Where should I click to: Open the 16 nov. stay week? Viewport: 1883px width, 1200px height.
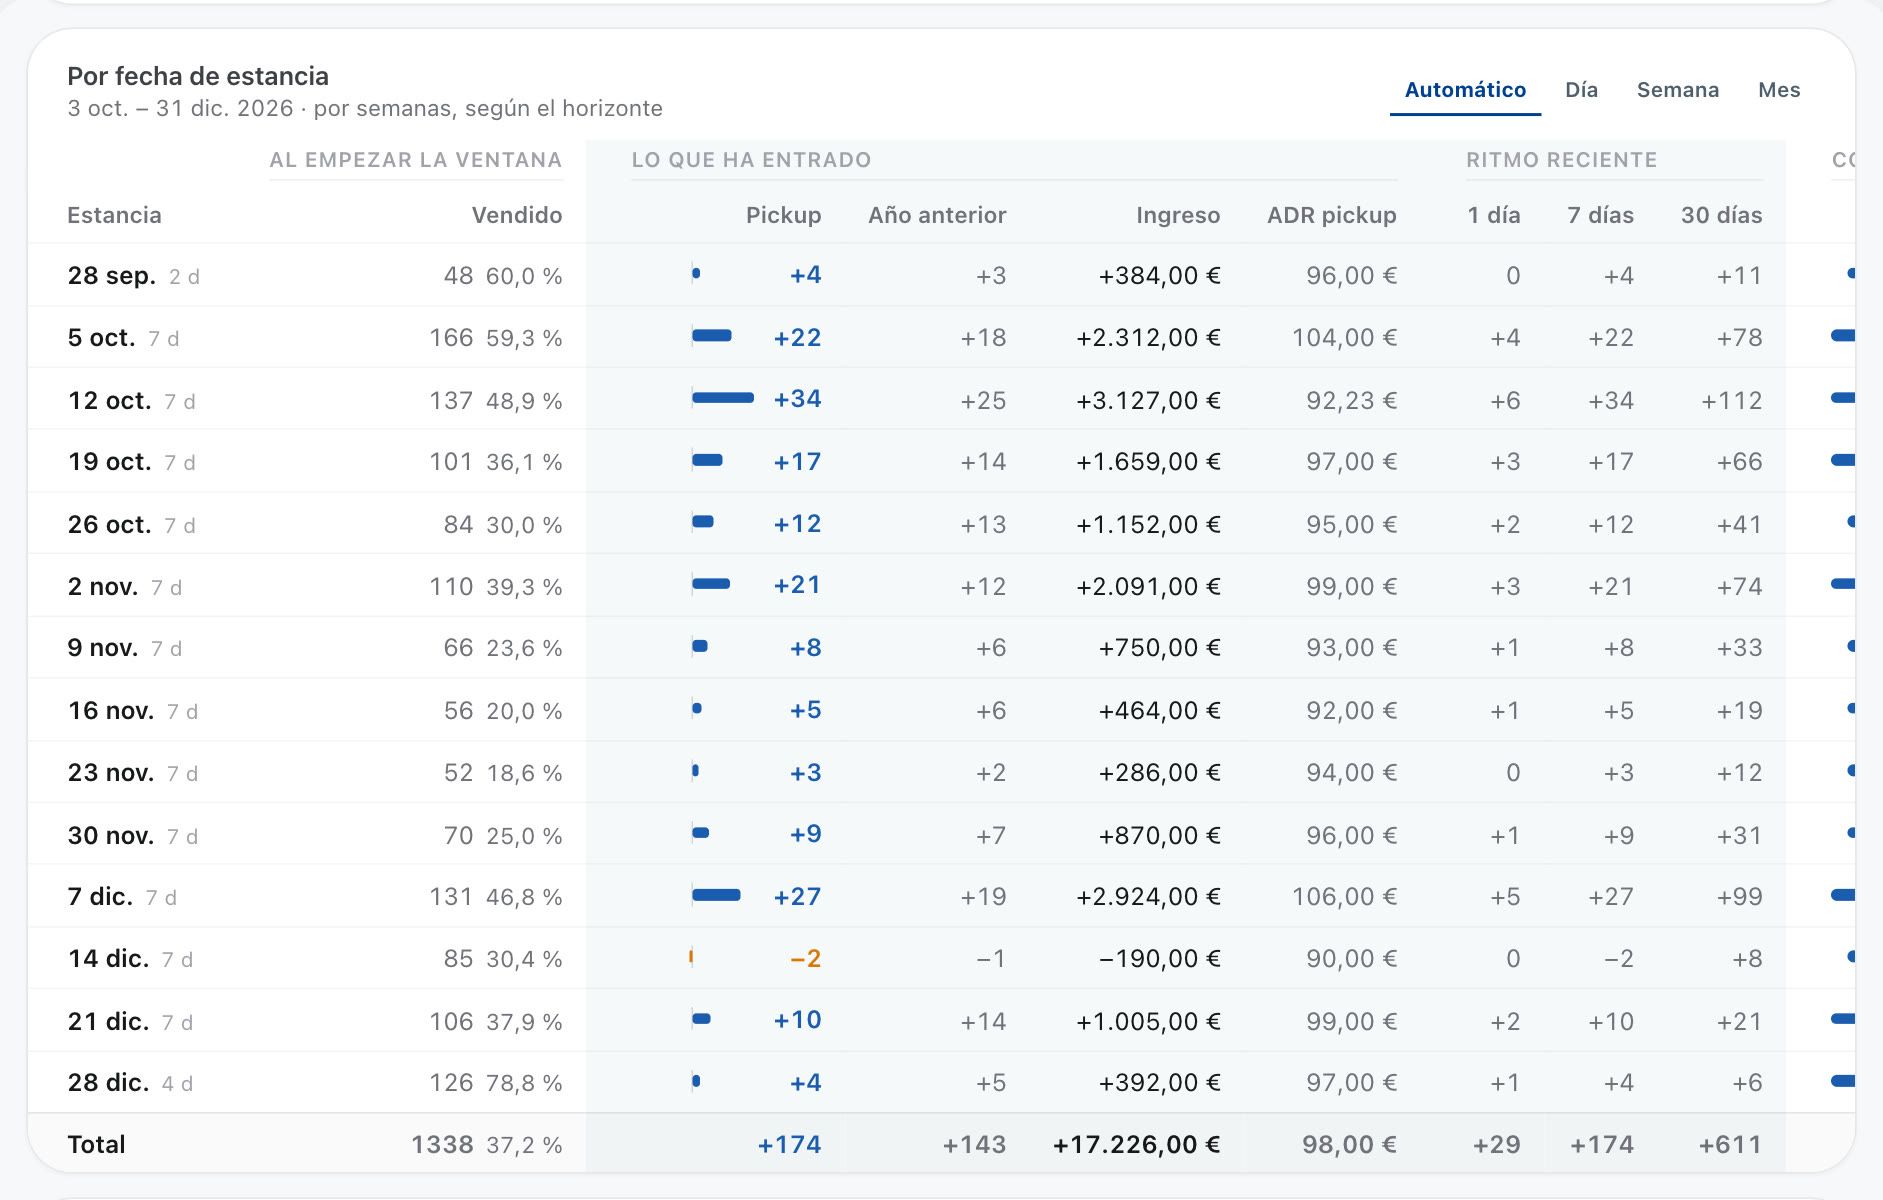pyautogui.click(x=110, y=711)
